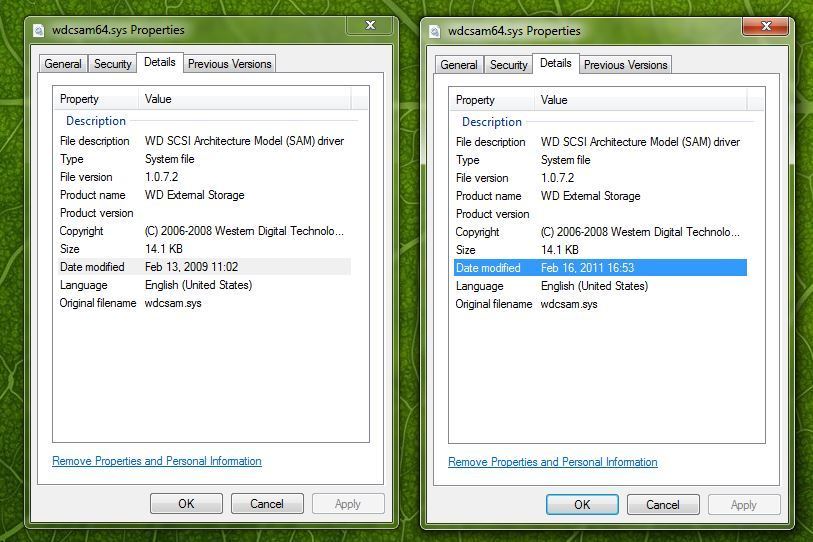Click Cancel button in left Properties window
The width and height of the screenshot is (813, 542).
click(267, 504)
